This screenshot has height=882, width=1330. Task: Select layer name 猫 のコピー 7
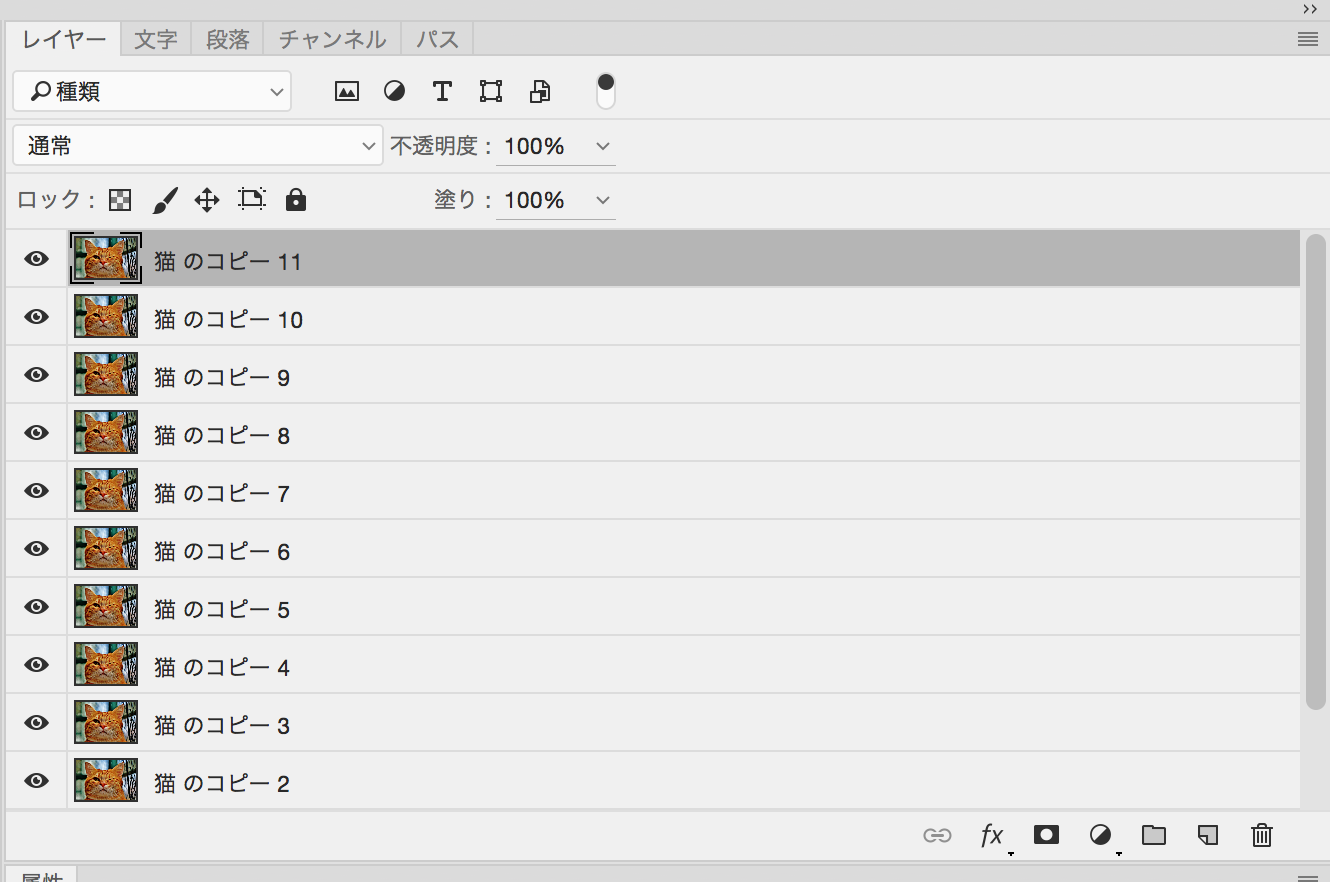222,493
